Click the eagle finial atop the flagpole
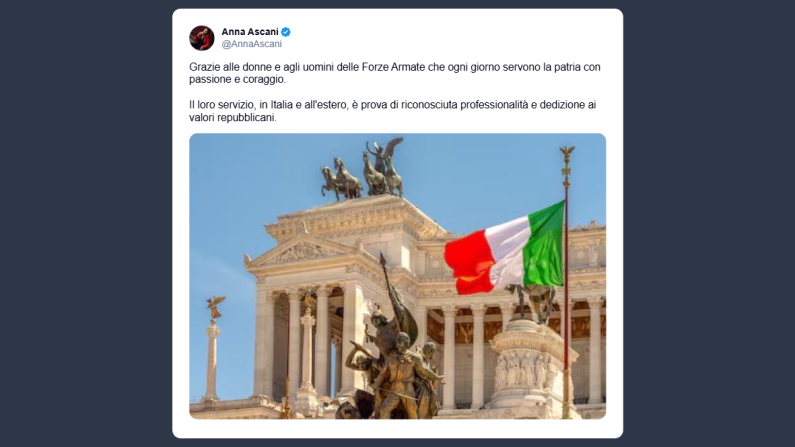Screen dimensions: 795x447 (567, 151)
